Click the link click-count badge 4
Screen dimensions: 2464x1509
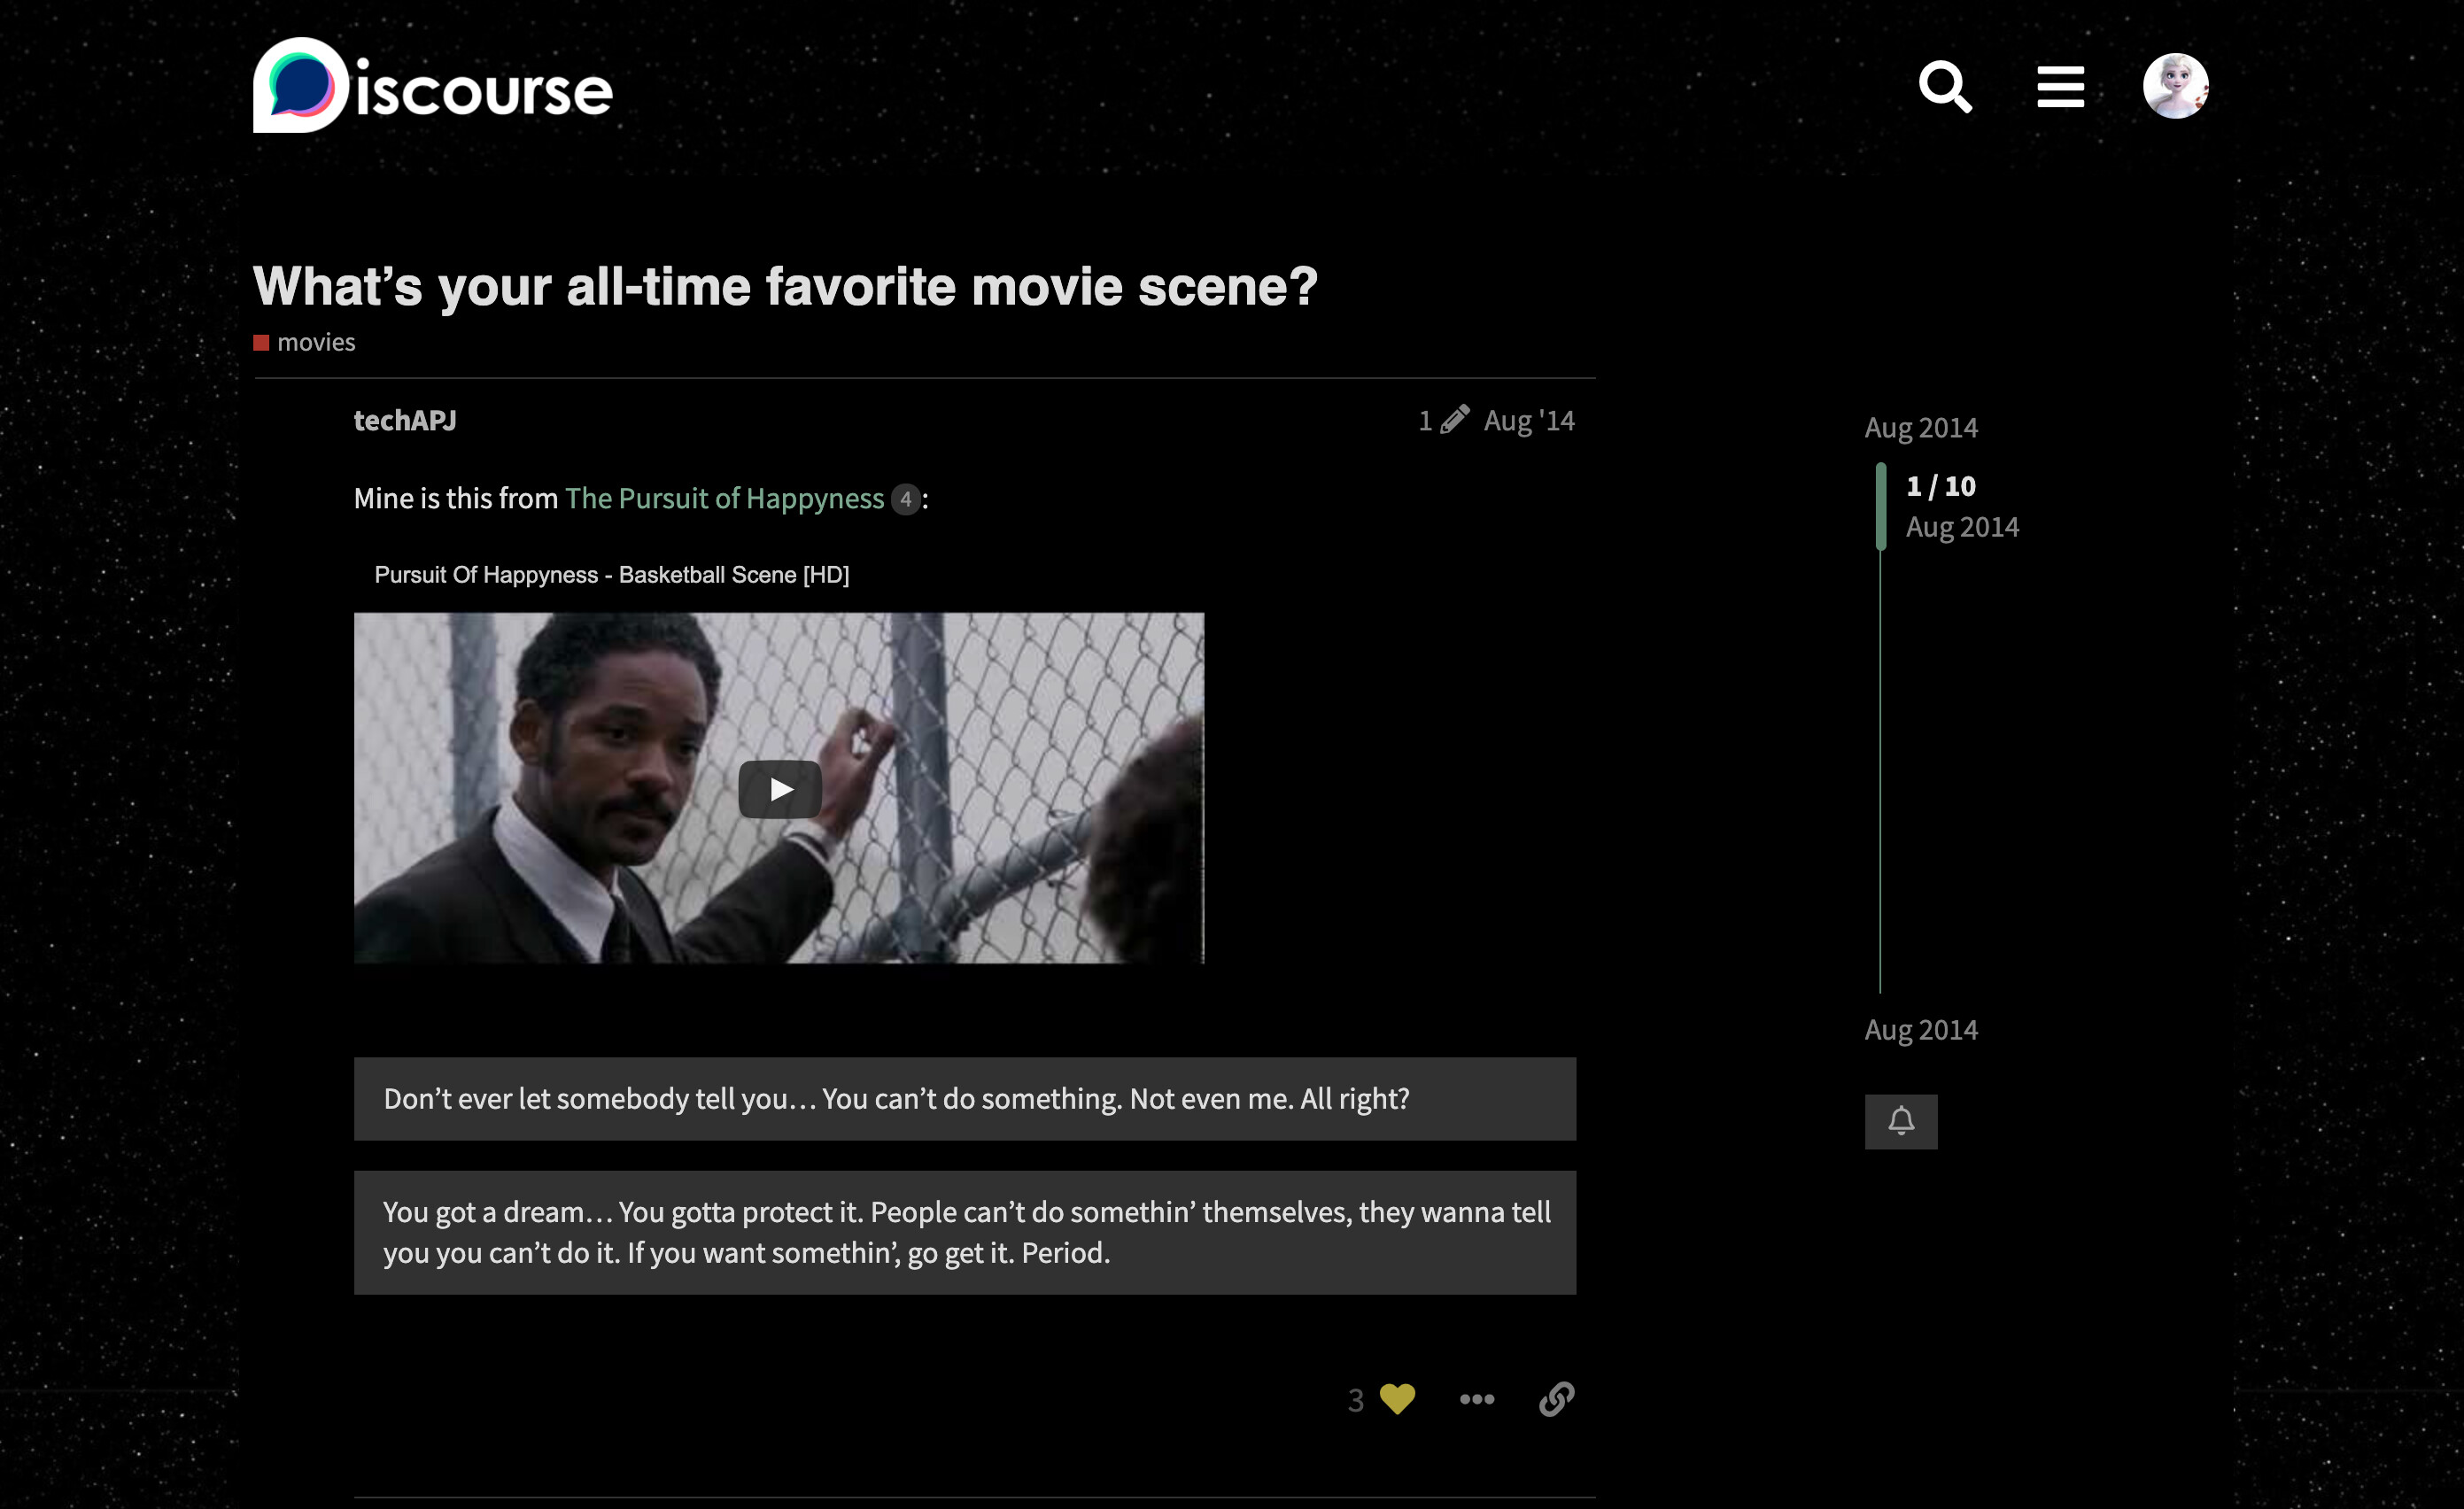pos(905,499)
